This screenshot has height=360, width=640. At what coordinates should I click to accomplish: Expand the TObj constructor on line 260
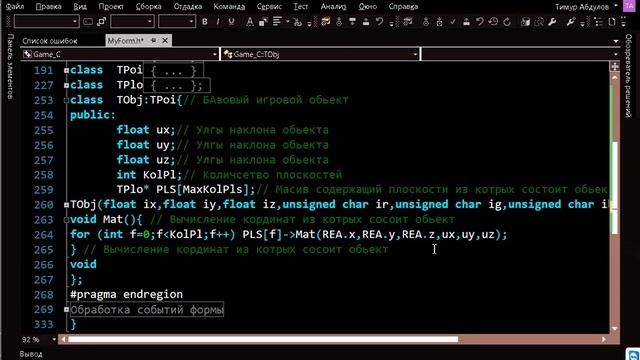point(66,205)
